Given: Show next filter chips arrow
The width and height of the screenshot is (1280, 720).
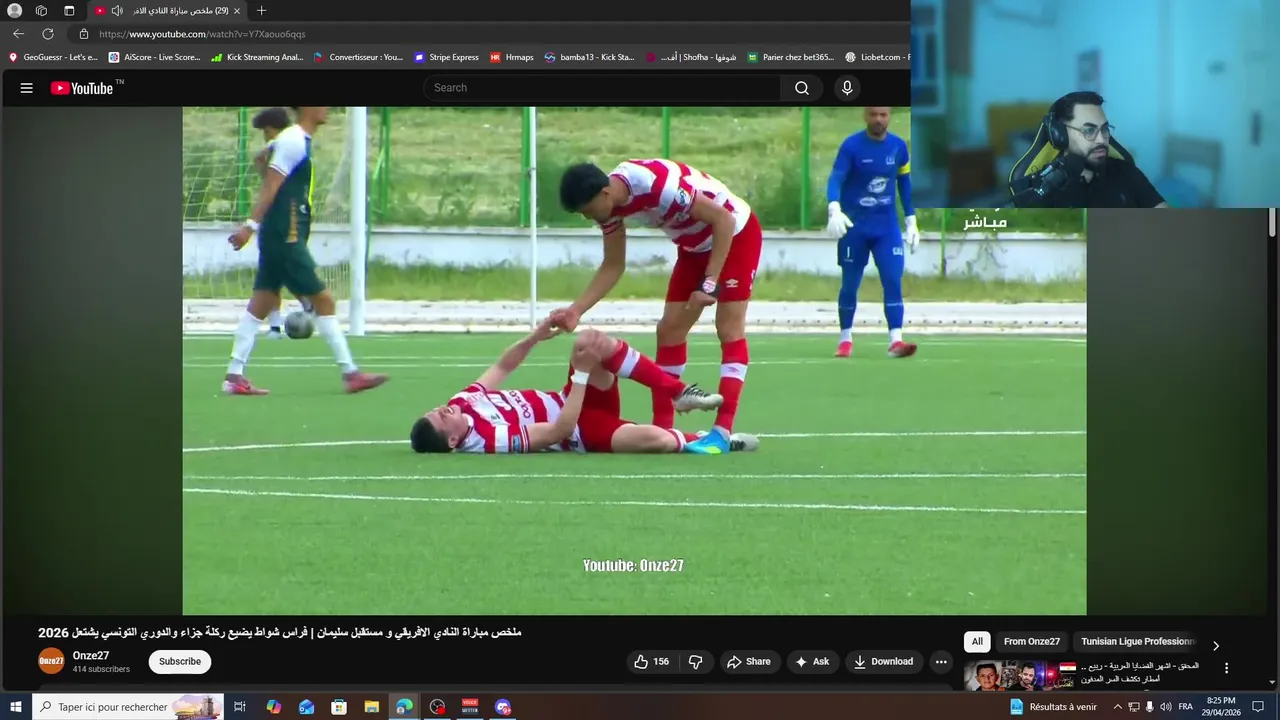Looking at the screenshot, I should (1216, 645).
